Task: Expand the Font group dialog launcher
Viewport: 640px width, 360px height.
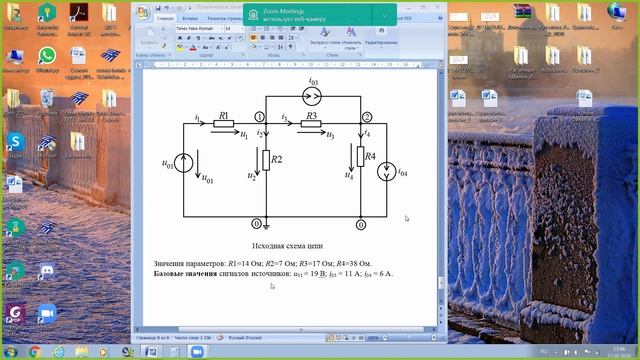Action: [244, 55]
